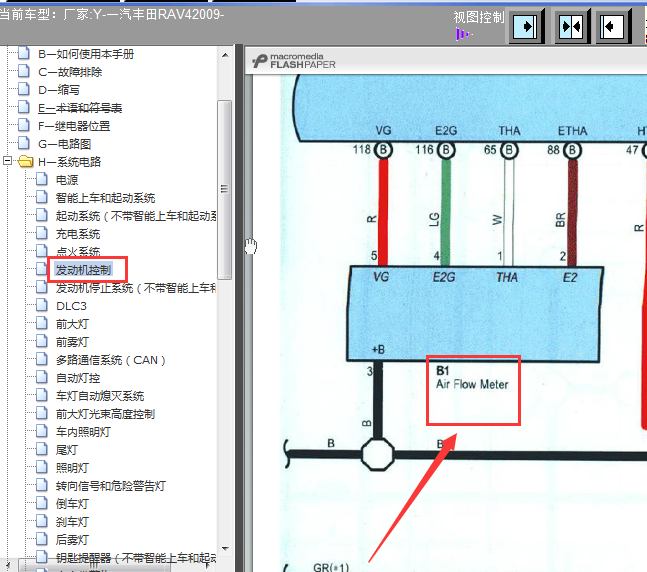Click the THA terminal 65 connector circle
Screen dimensions: 647x572
509,150
